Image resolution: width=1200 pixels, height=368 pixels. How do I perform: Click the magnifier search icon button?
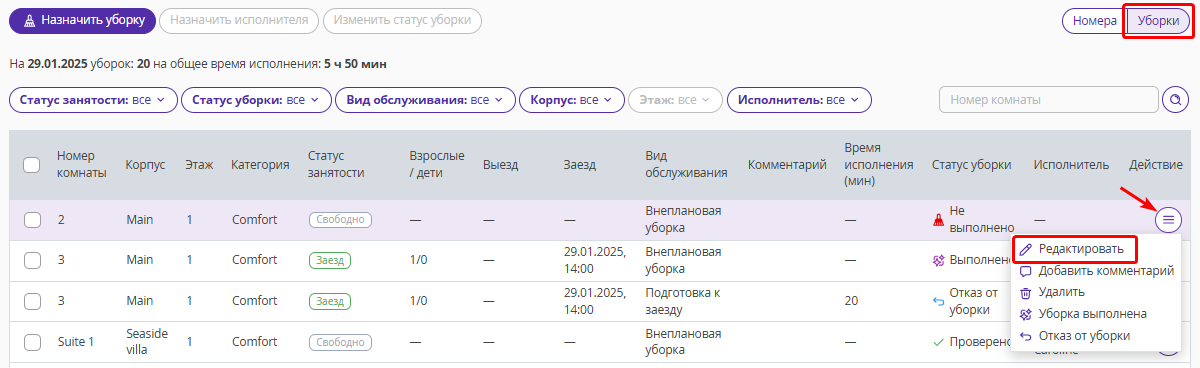(x=1175, y=100)
